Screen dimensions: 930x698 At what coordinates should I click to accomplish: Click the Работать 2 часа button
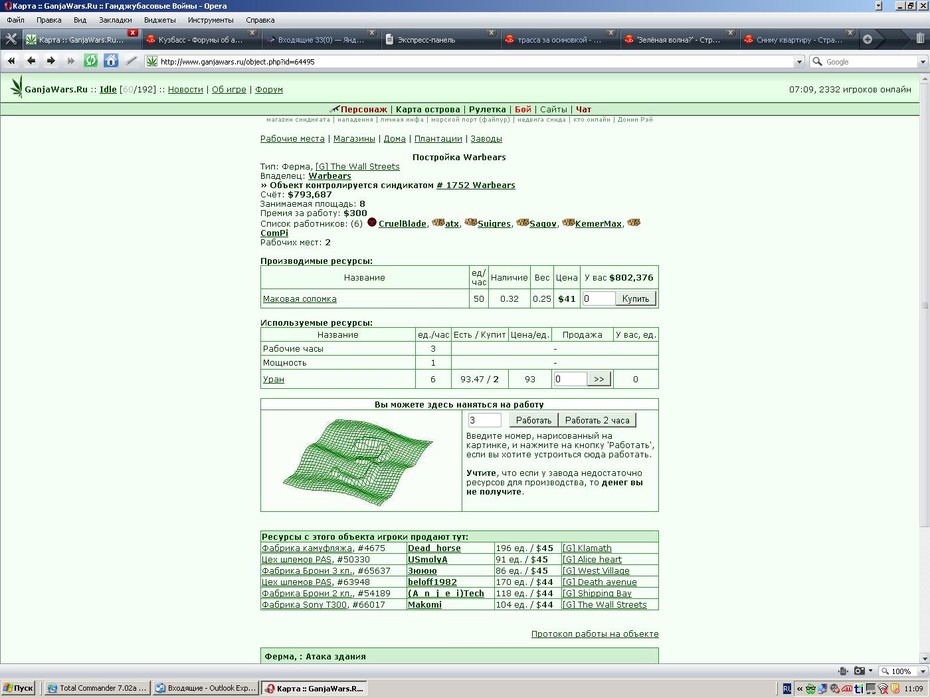(597, 420)
